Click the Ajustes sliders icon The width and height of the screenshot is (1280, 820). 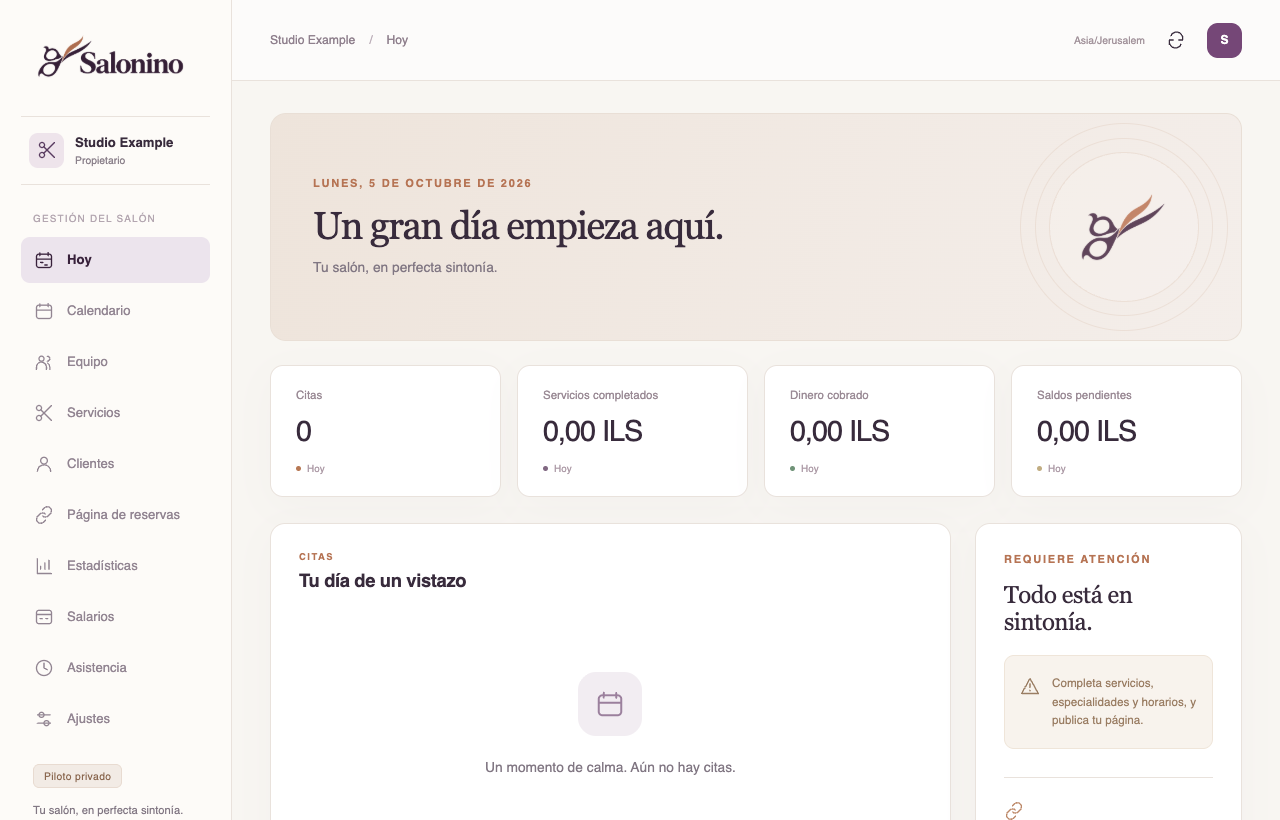point(44,719)
